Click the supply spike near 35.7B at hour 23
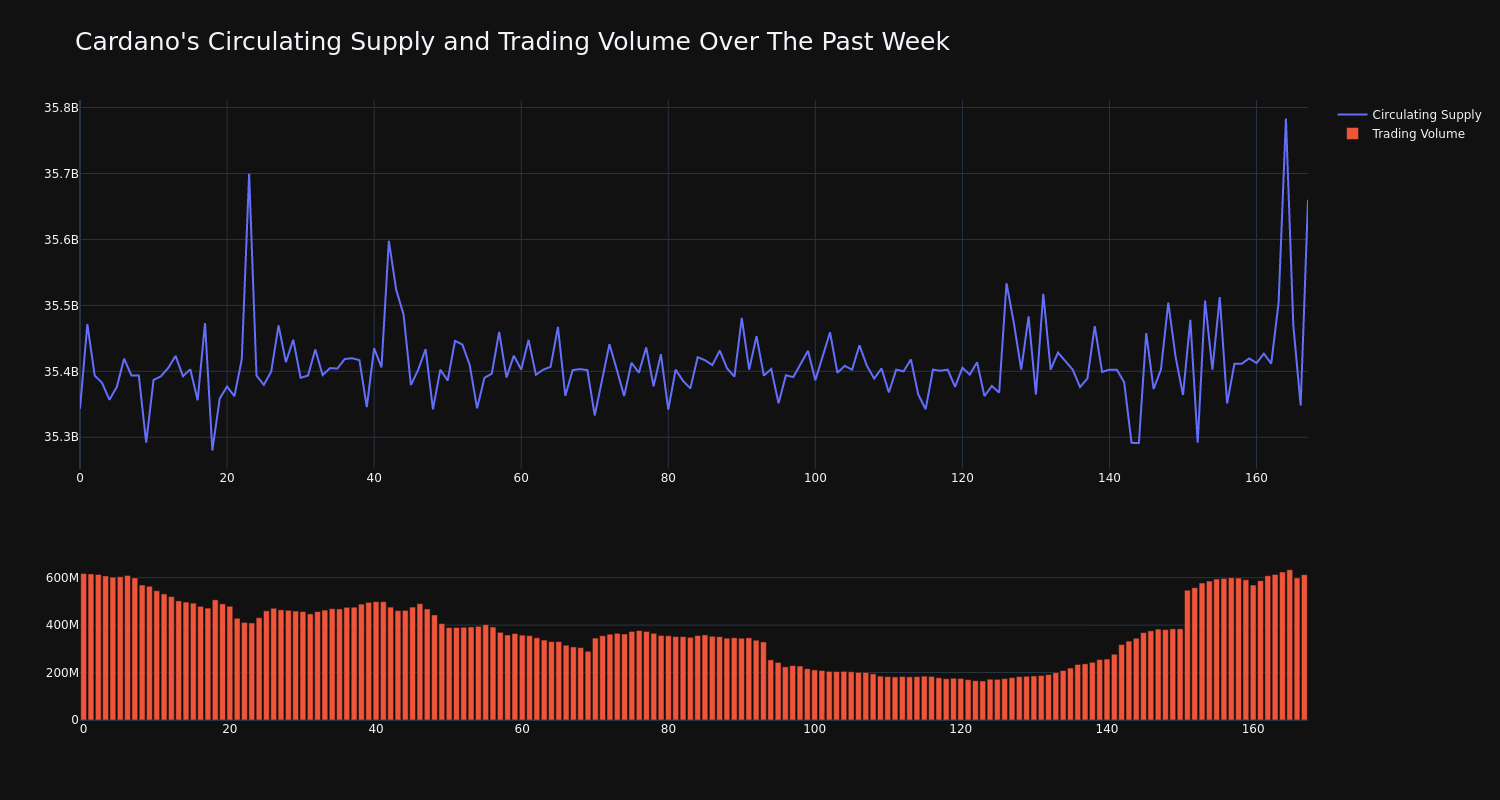This screenshot has height=800, width=1500. (x=249, y=175)
